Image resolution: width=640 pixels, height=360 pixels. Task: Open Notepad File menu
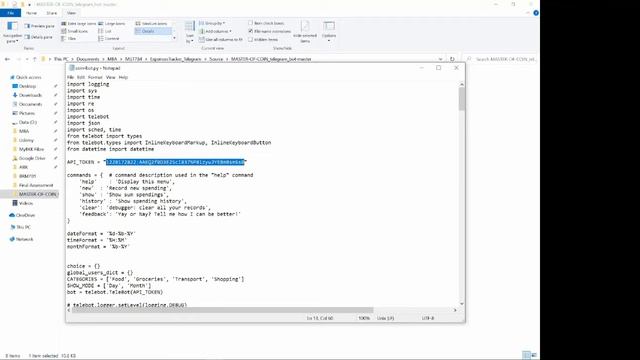tap(70, 77)
